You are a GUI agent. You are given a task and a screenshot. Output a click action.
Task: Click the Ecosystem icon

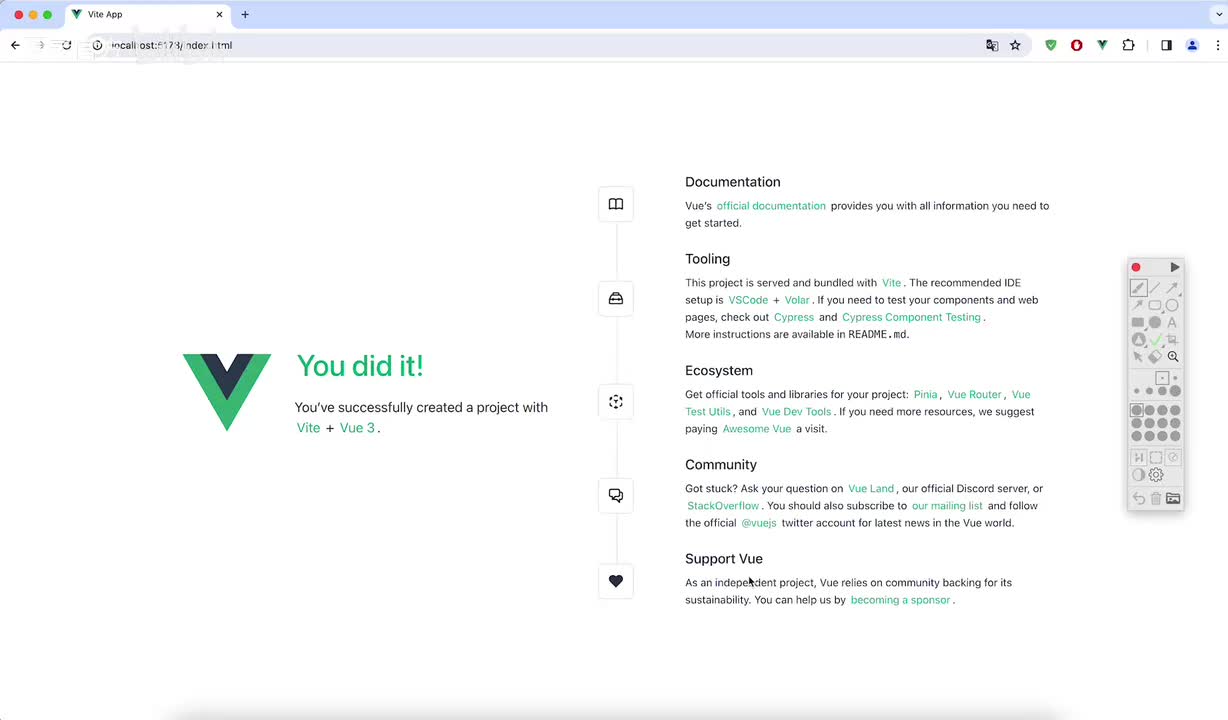click(x=616, y=401)
